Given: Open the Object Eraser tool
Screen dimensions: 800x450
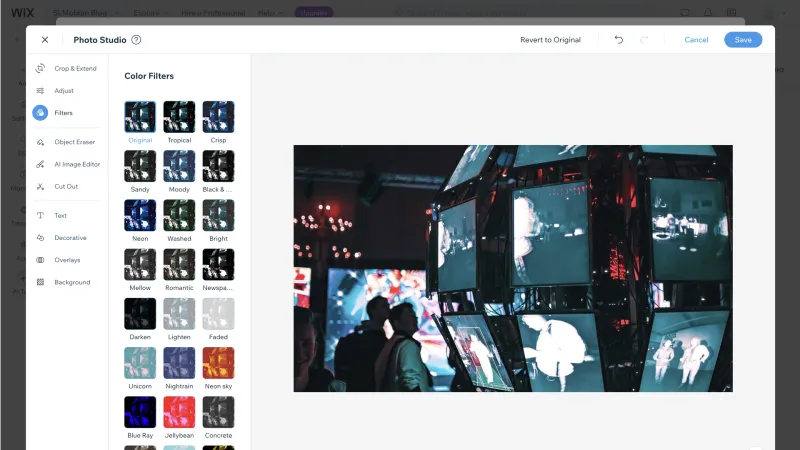Looking at the screenshot, I should point(65,142).
